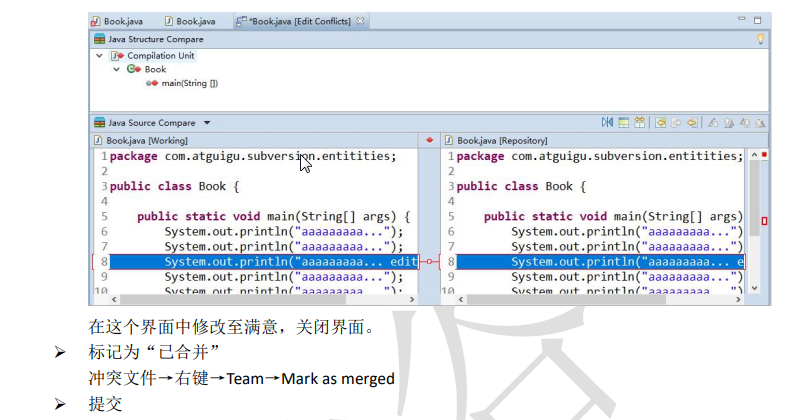Copy current change from right to left

click(x=692, y=123)
